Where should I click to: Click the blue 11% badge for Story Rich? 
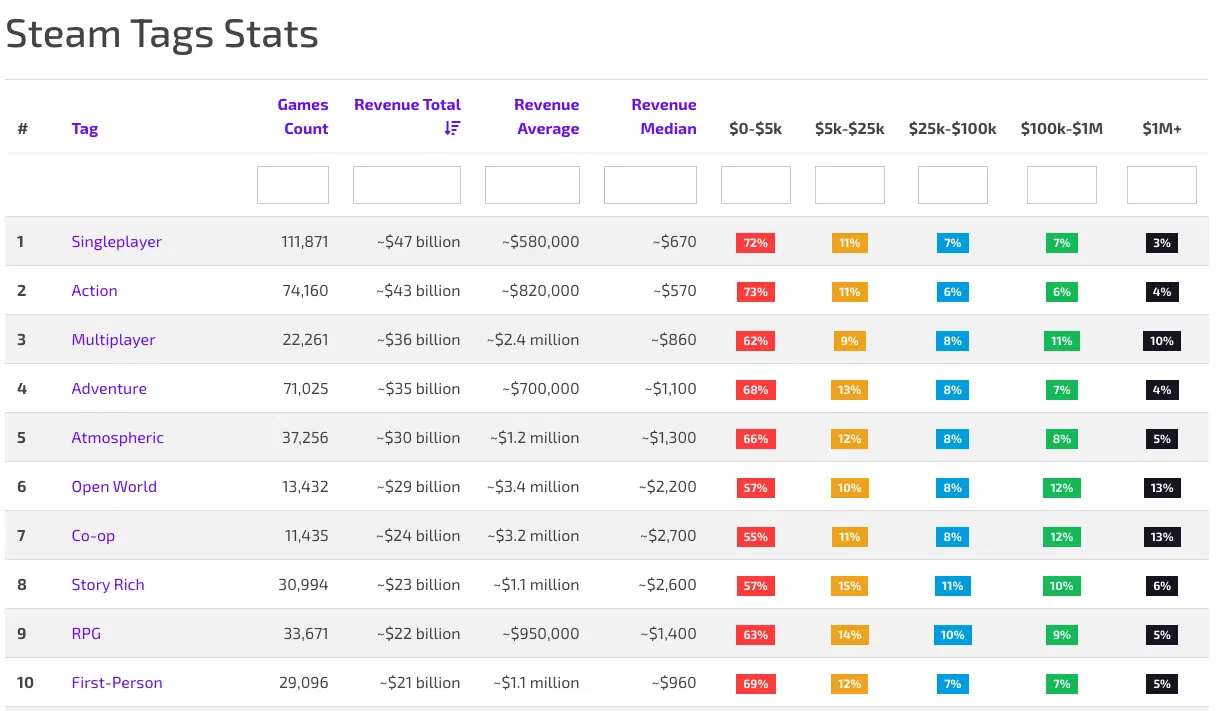(x=953, y=586)
